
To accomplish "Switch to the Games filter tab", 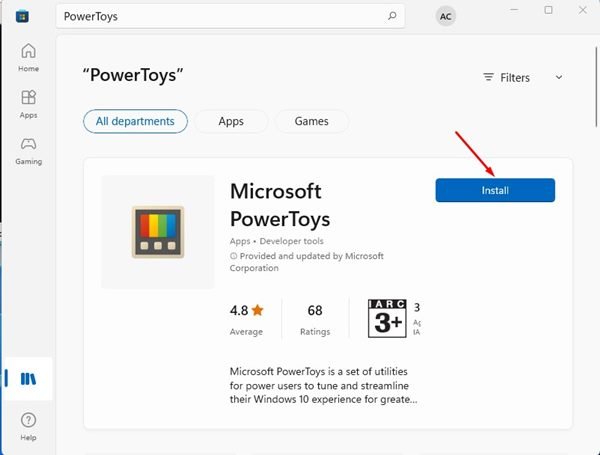I will click(x=312, y=121).
